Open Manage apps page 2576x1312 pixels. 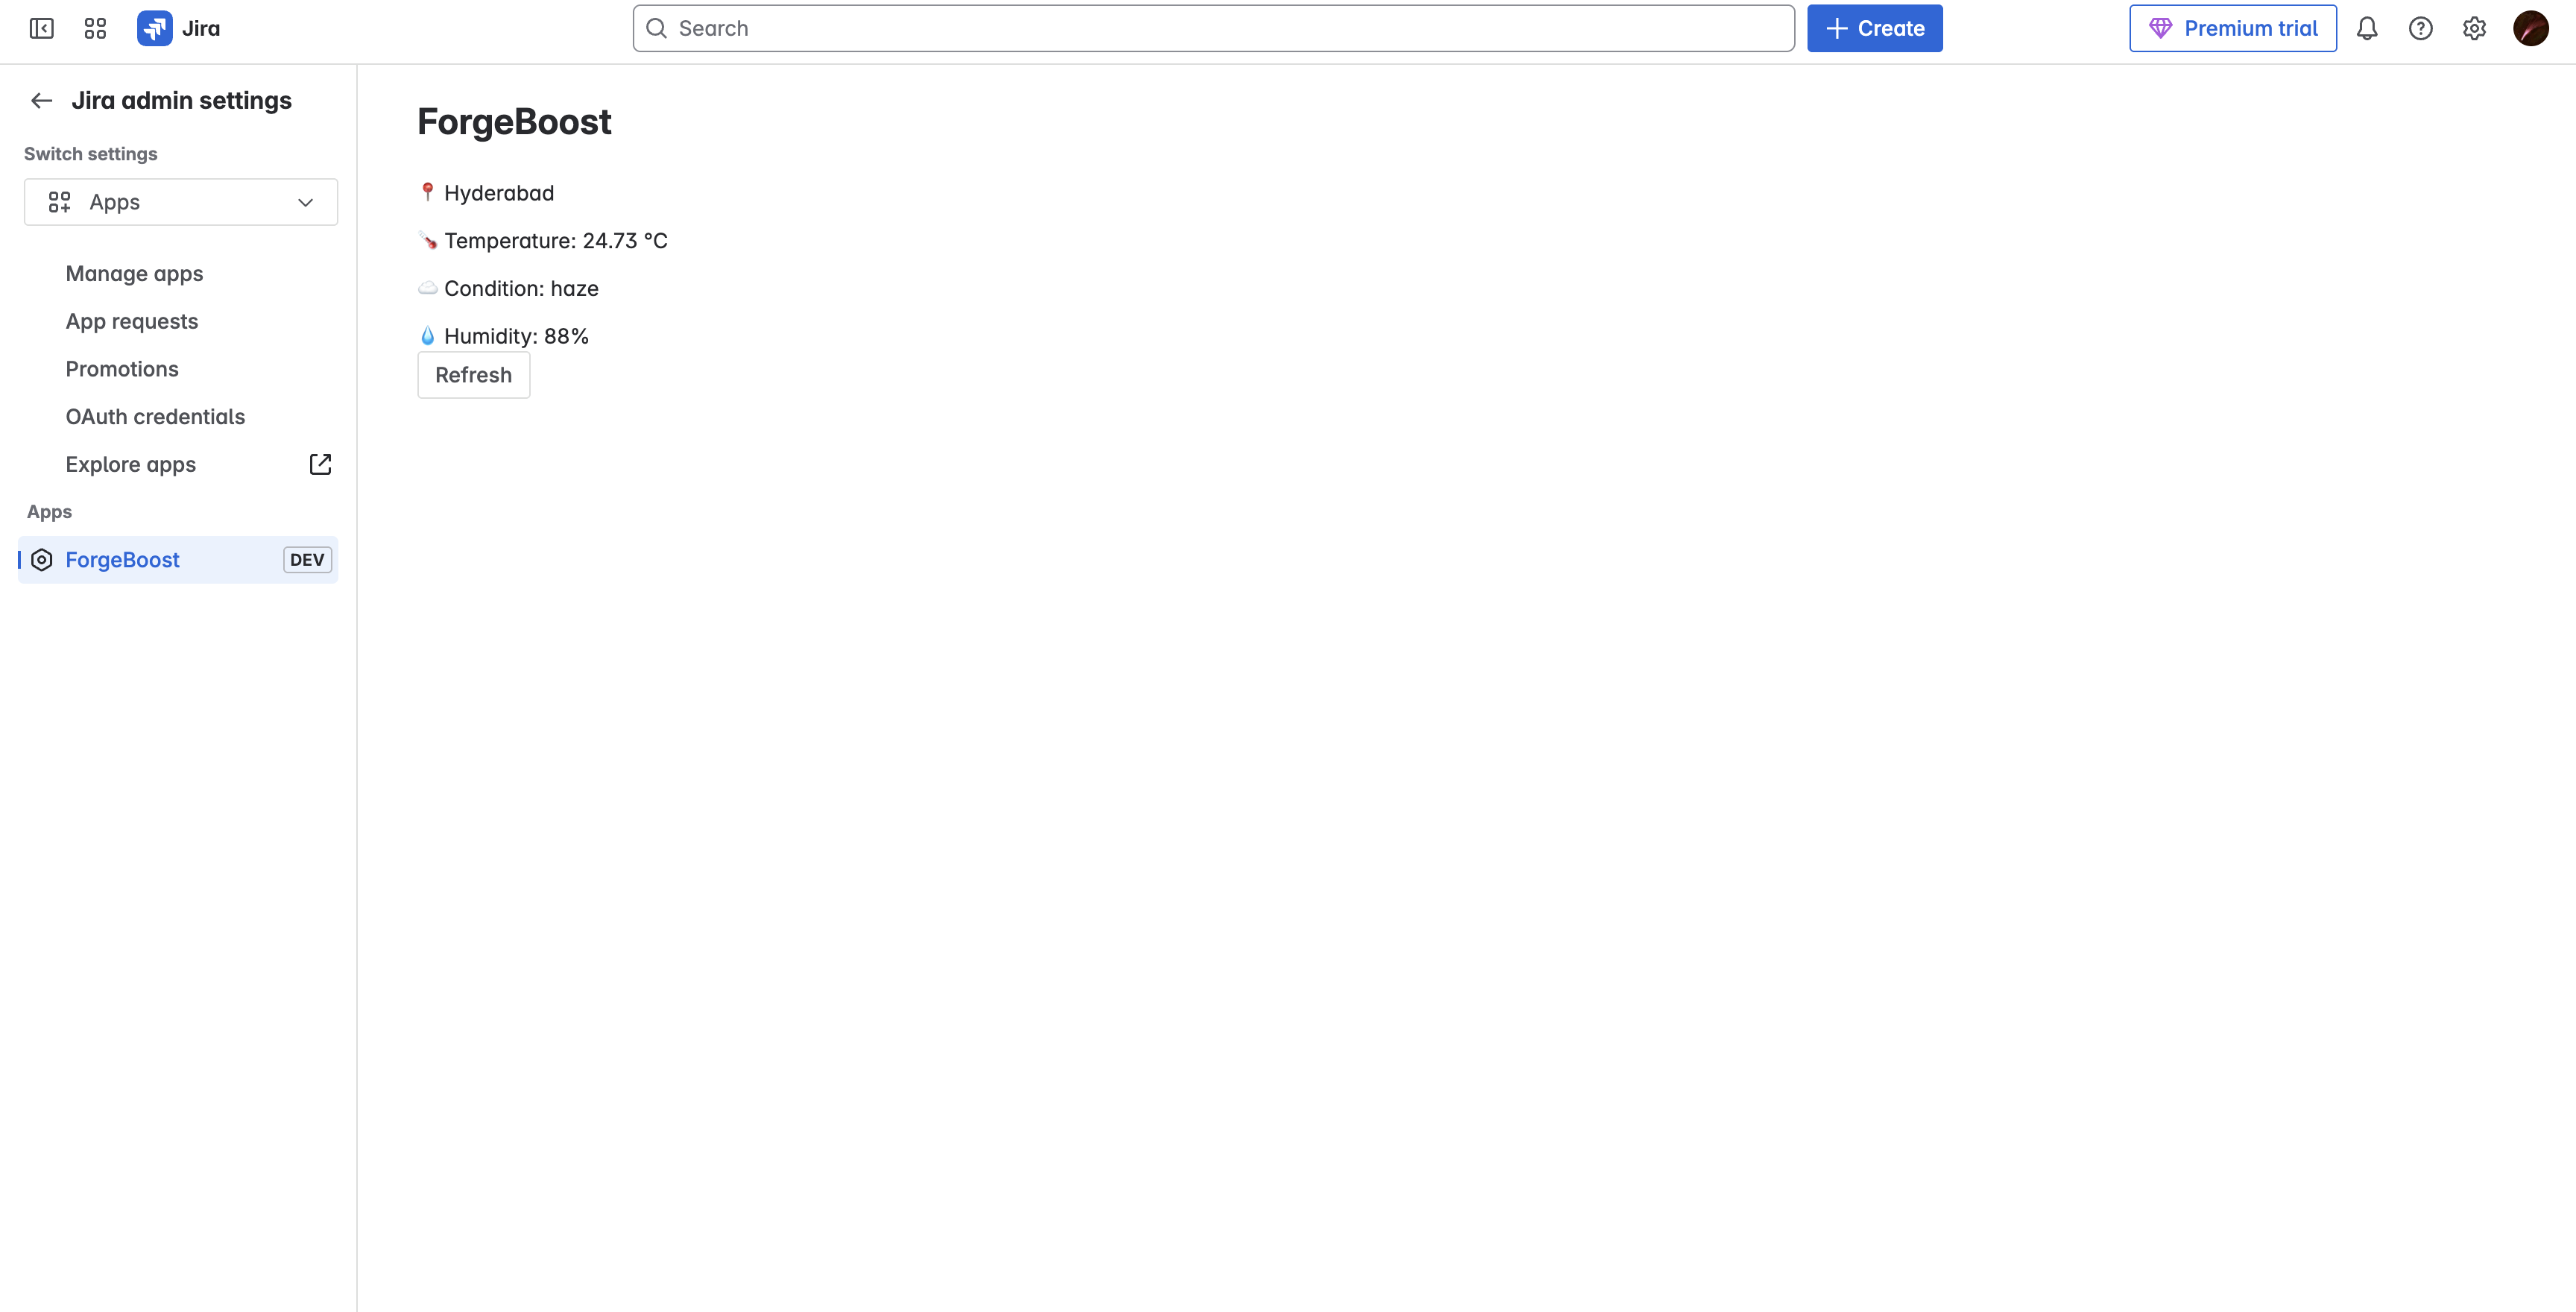click(134, 274)
